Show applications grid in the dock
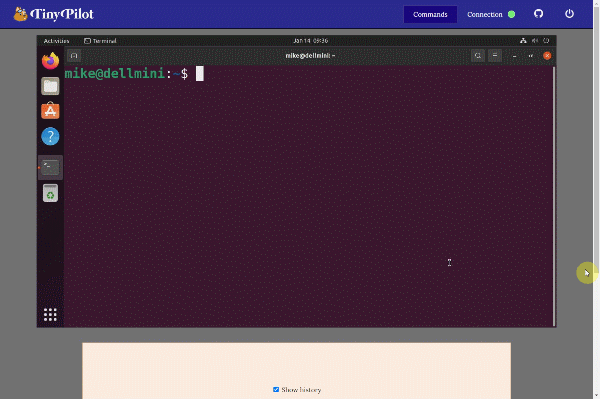The width and height of the screenshot is (600, 399). tap(50, 314)
